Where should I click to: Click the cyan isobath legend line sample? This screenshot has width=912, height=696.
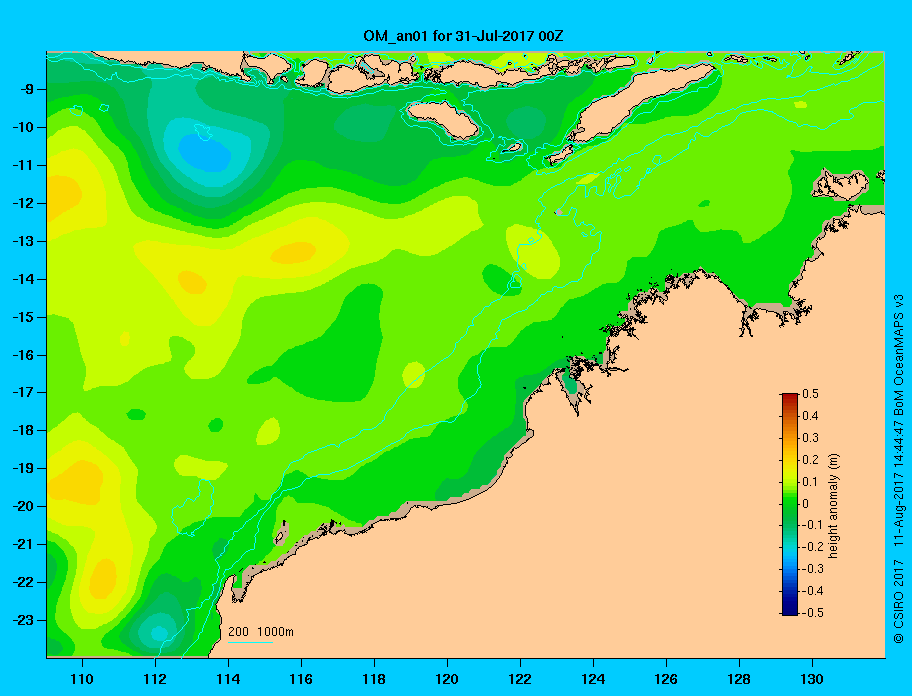(x=250, y=643)
